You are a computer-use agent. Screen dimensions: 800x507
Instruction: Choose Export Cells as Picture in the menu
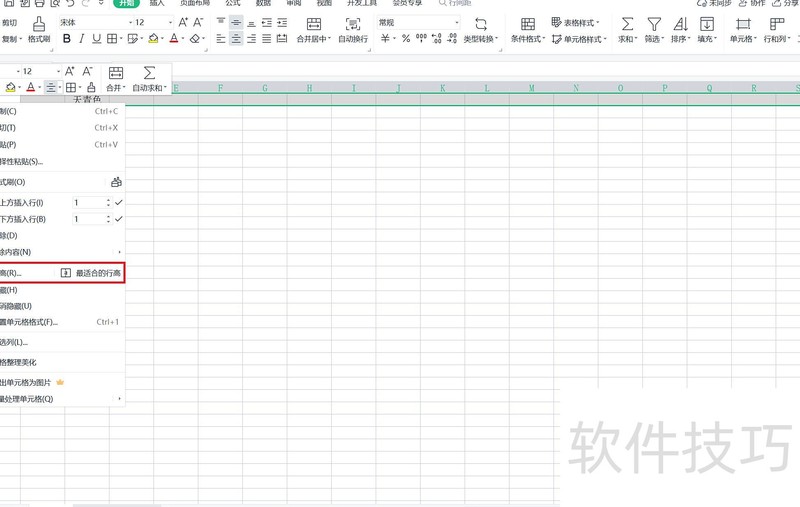point(60,382)
